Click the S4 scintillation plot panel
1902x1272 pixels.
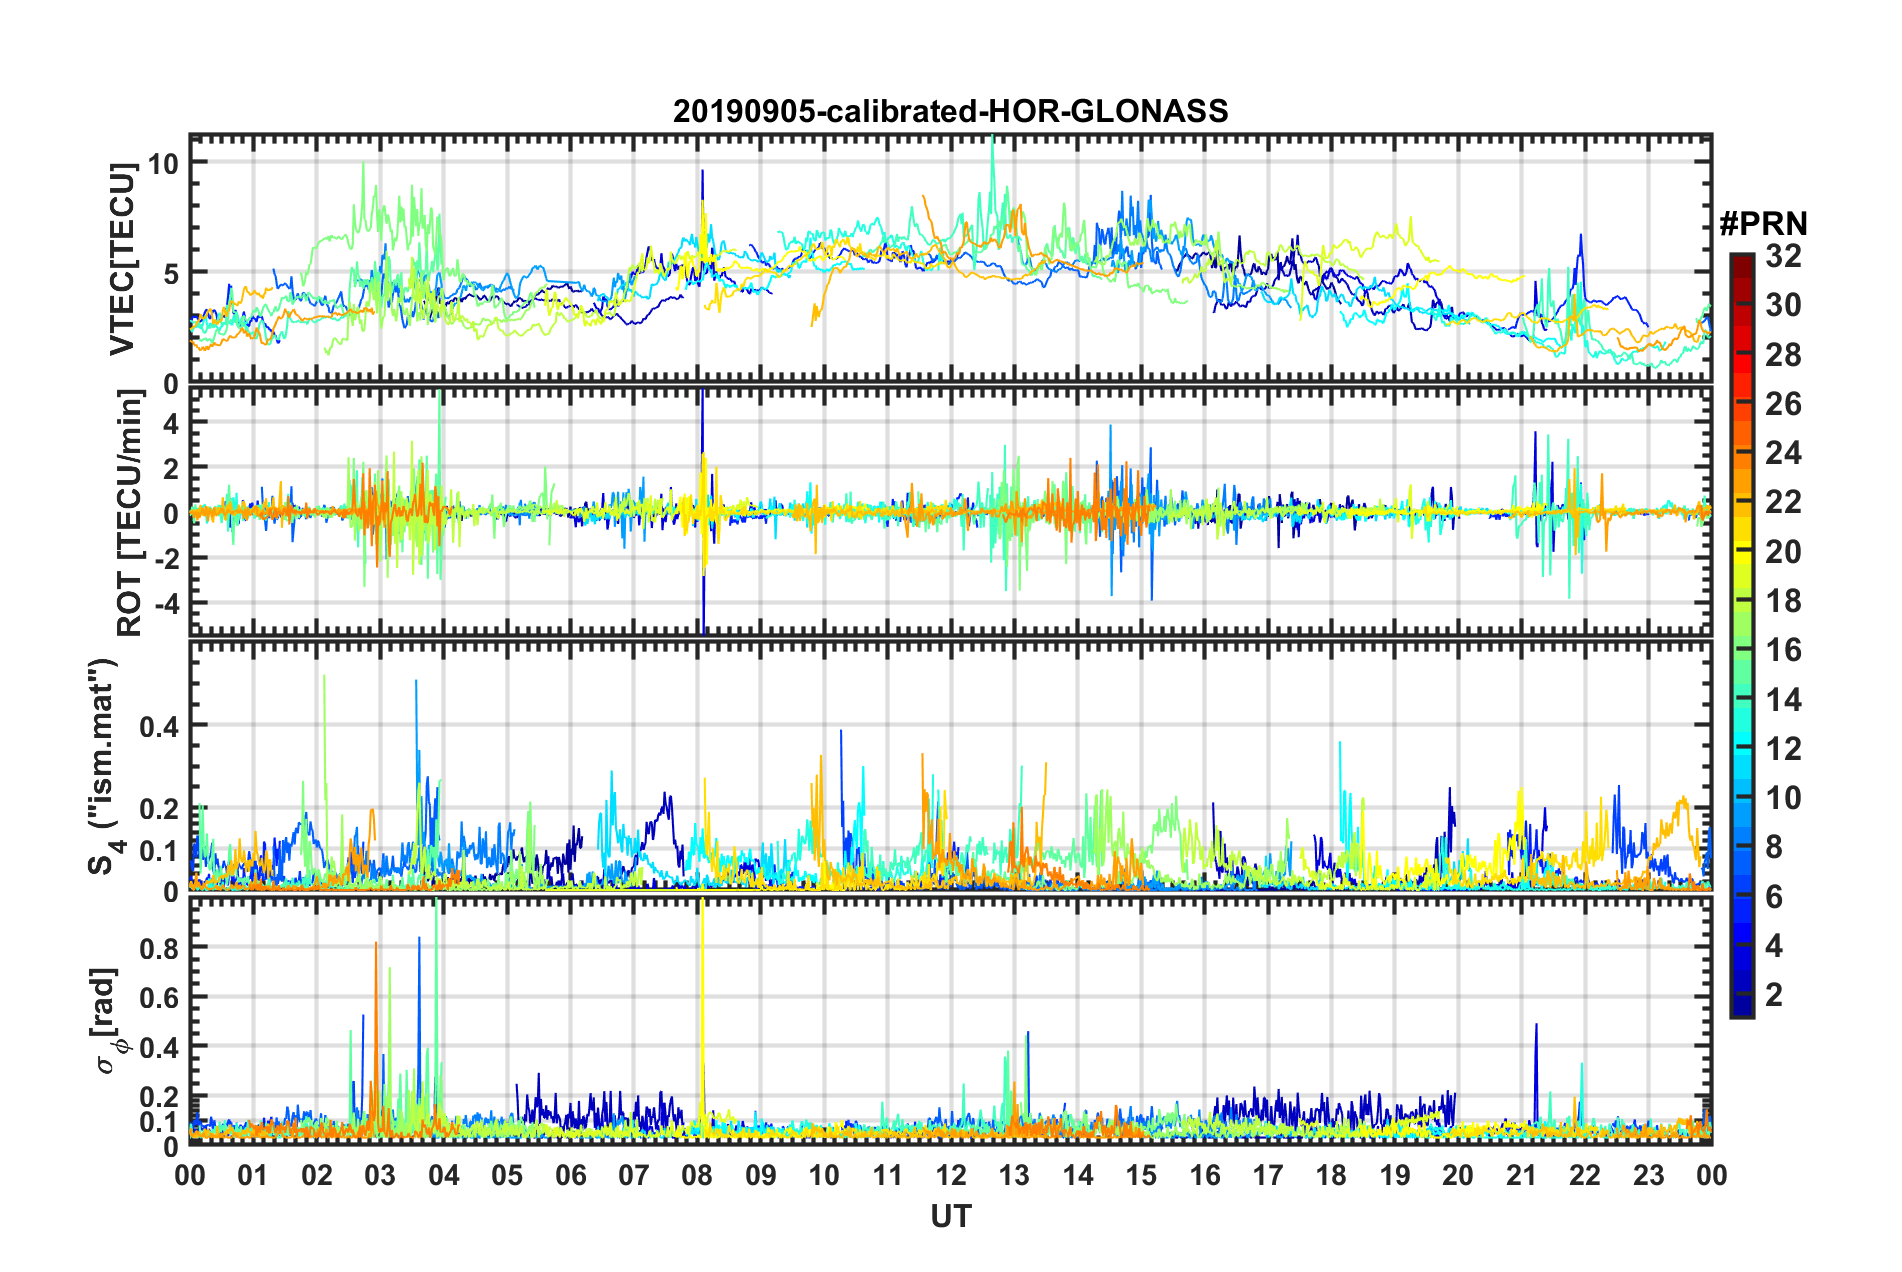click(950, 765)
